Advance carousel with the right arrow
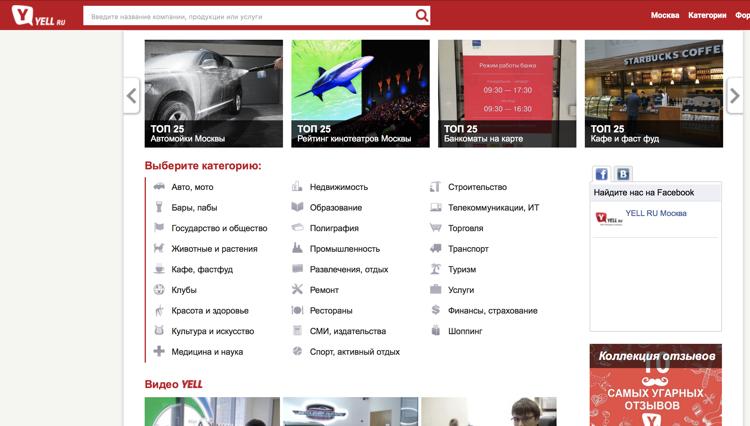Viewport: 750px width, 426px height. coord(736,96)
